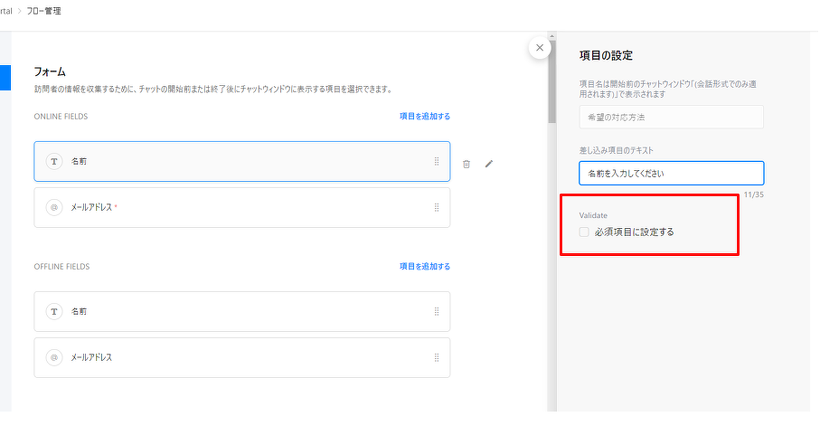820x426 pixels.
Task: Click the T text icon in online 名前
Action: click(x=54, y=161)
